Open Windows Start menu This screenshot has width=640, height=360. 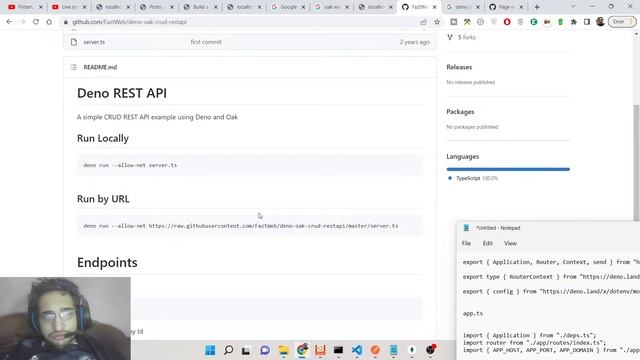[210, 350]
